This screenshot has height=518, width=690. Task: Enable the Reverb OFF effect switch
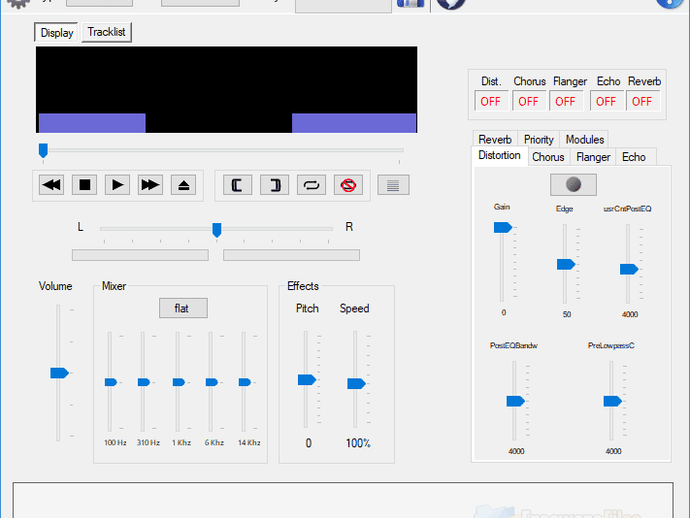pyautogui.click(x=642, y=101)
